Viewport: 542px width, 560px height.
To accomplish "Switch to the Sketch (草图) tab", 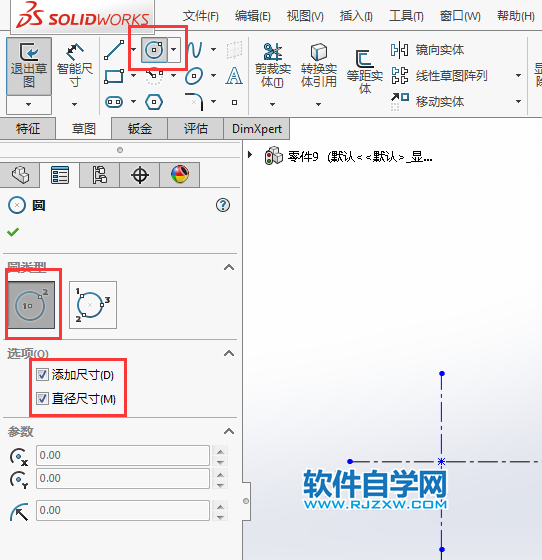I will [x=84, y=129].
